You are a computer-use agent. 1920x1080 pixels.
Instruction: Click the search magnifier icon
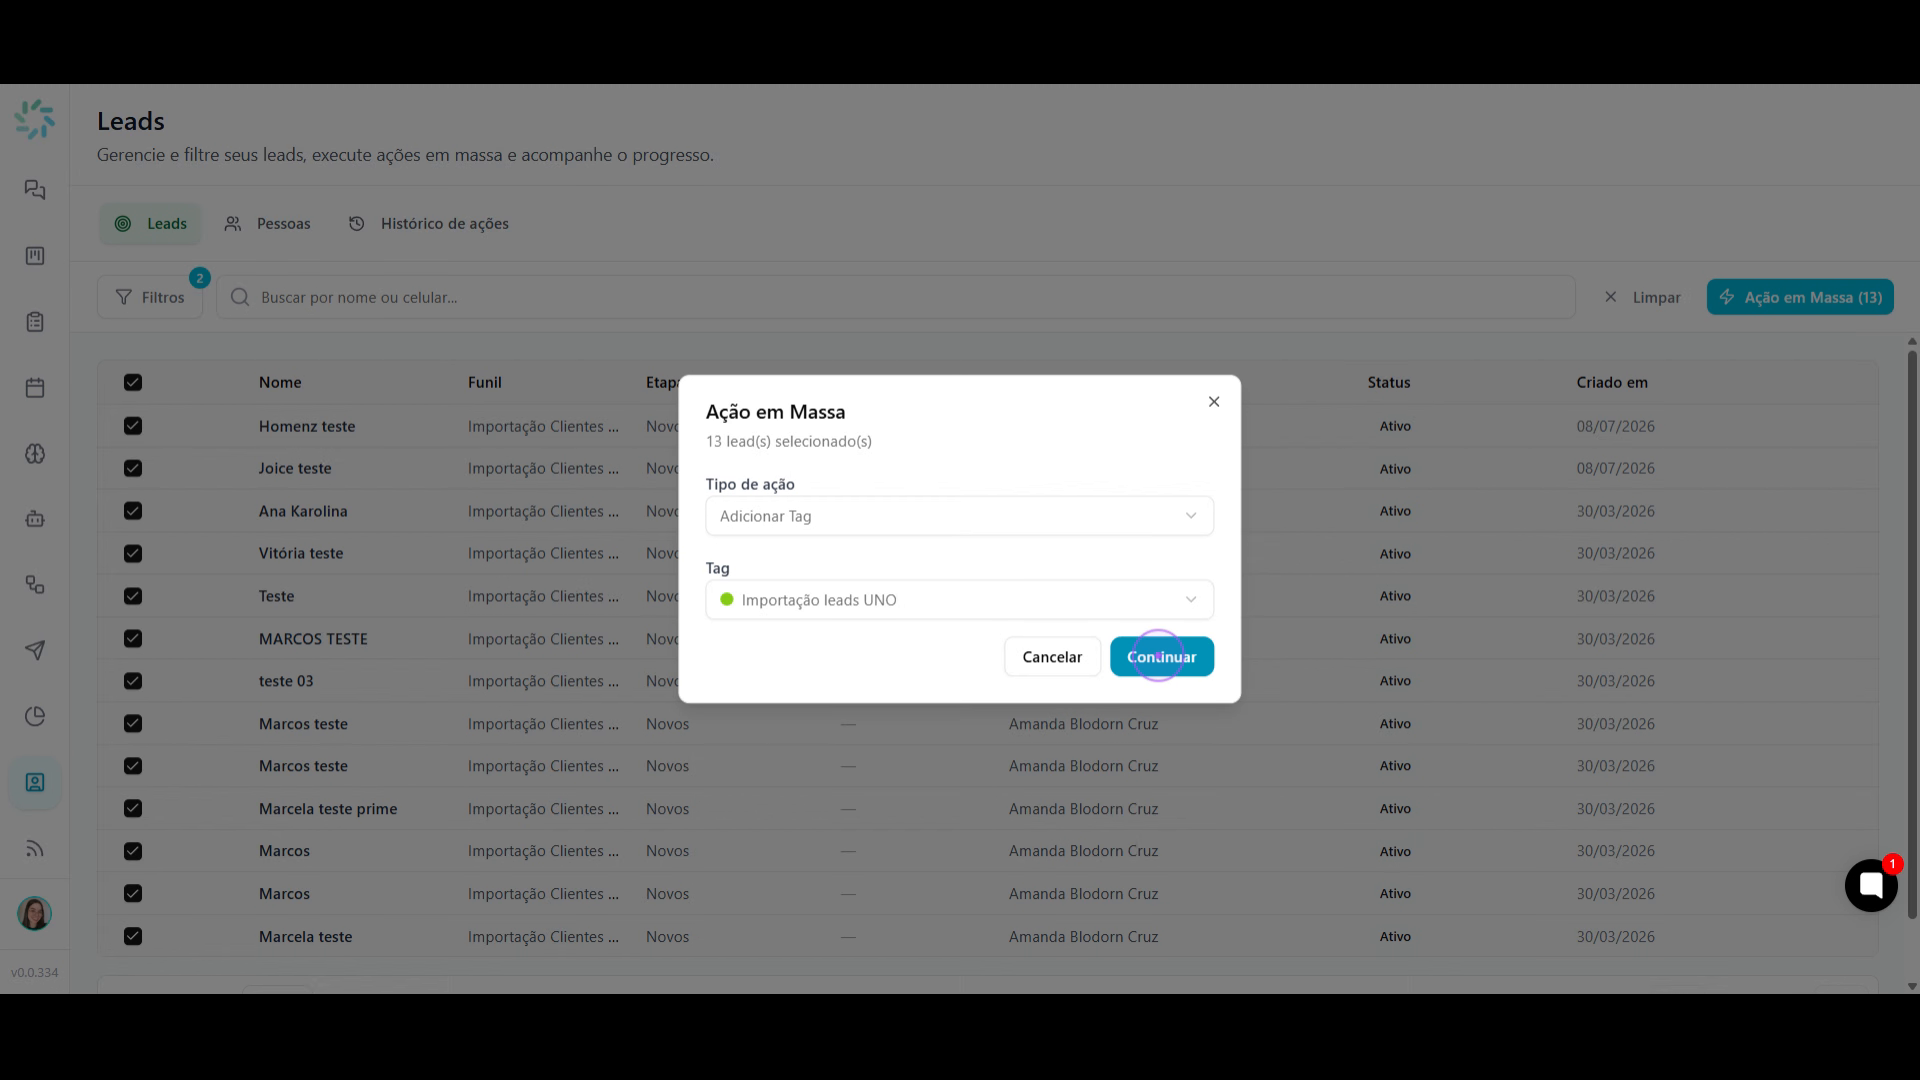pos(240,297)
